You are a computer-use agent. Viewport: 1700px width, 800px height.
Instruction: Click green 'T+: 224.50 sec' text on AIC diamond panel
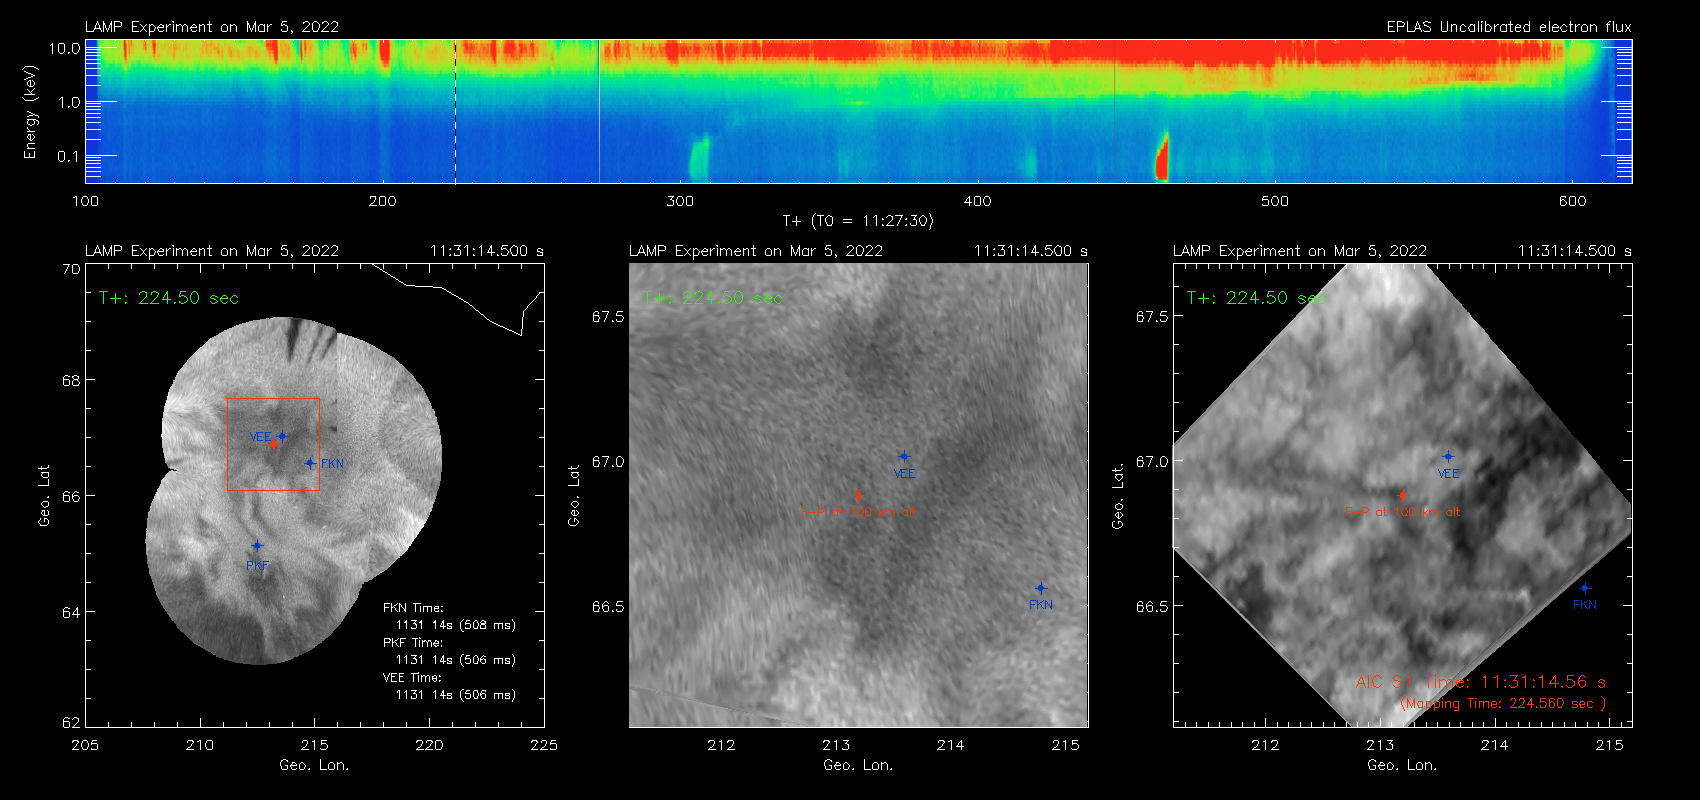[1256, 298]
